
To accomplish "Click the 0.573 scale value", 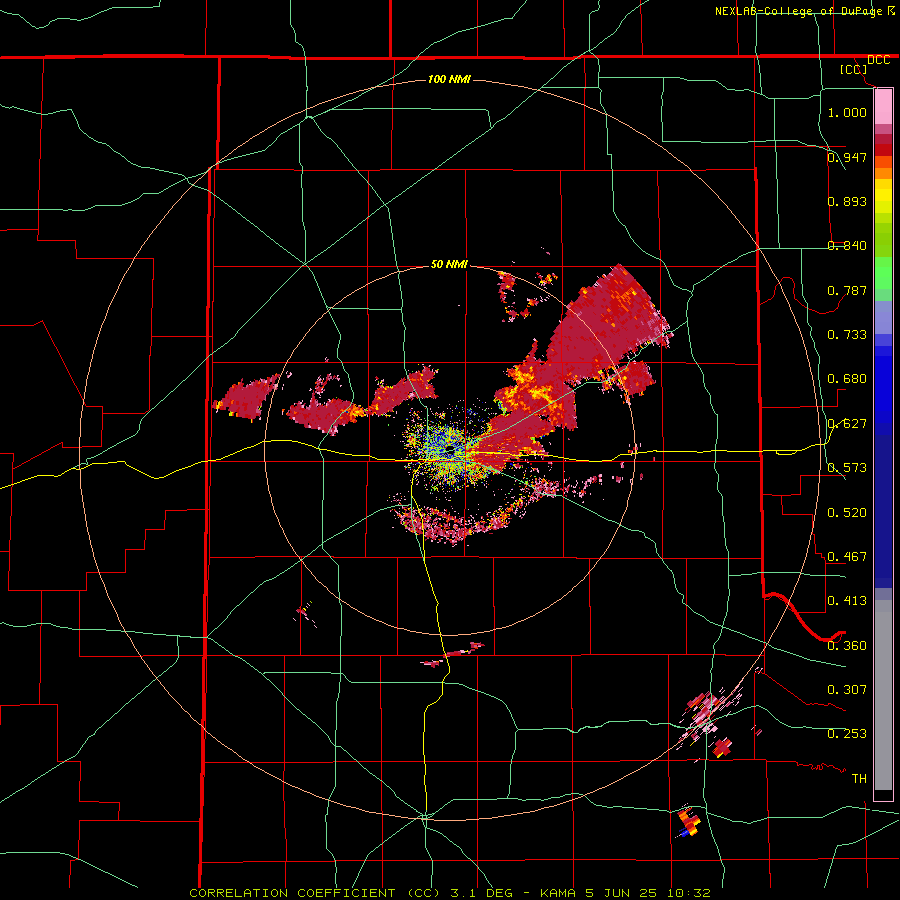I will pos(847,468).
